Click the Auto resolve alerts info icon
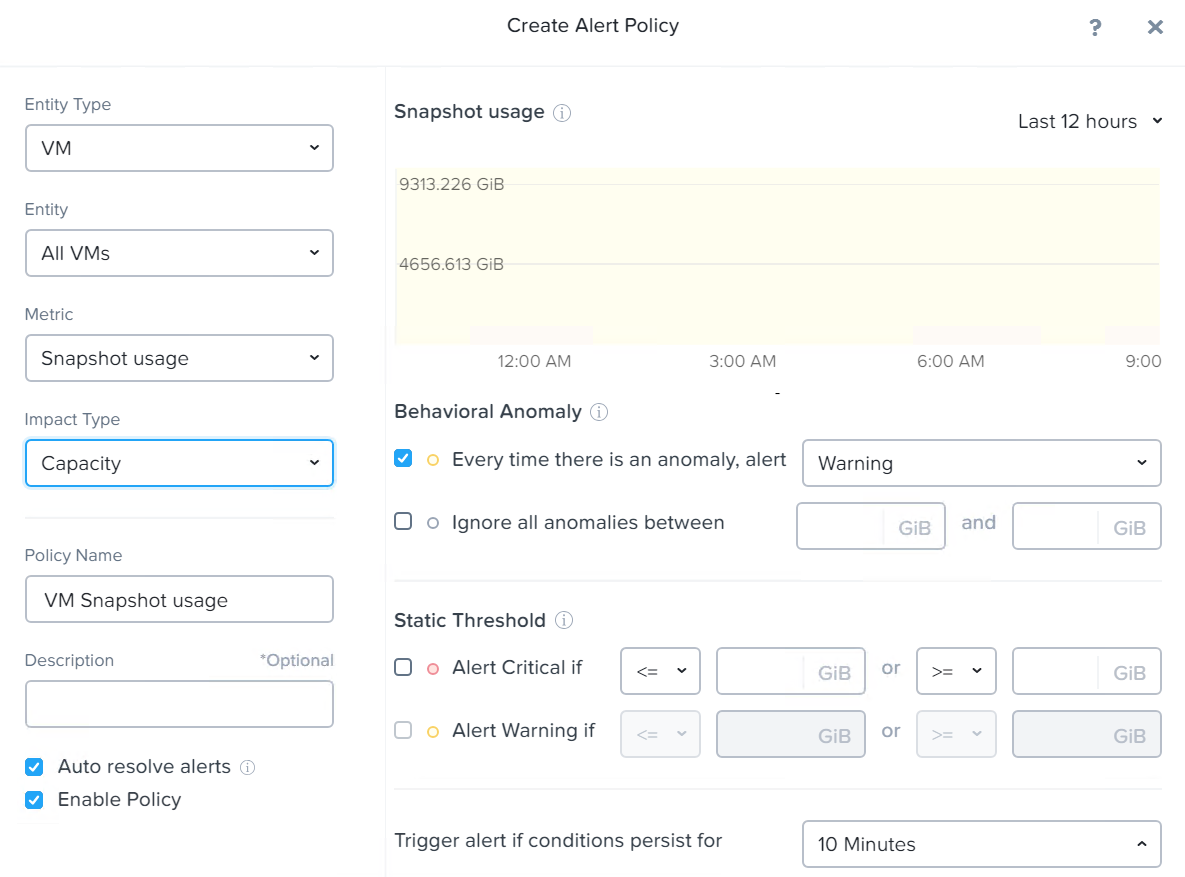The height and width of the screenshot is (877, 1185). point(247,767)
